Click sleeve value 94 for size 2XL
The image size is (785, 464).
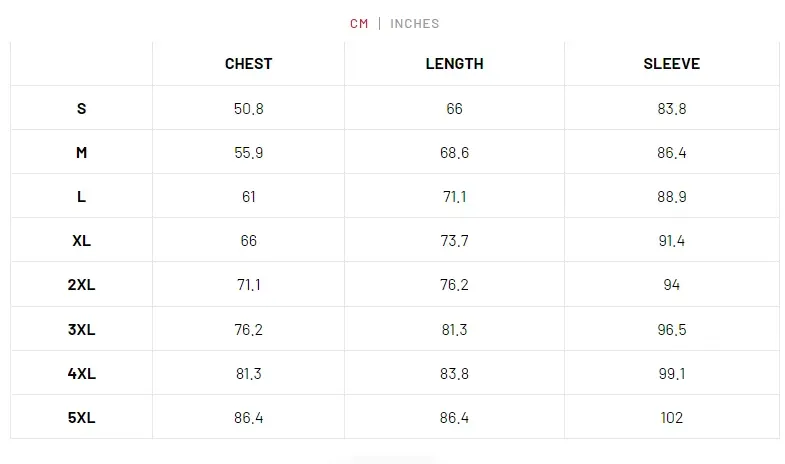671,285
